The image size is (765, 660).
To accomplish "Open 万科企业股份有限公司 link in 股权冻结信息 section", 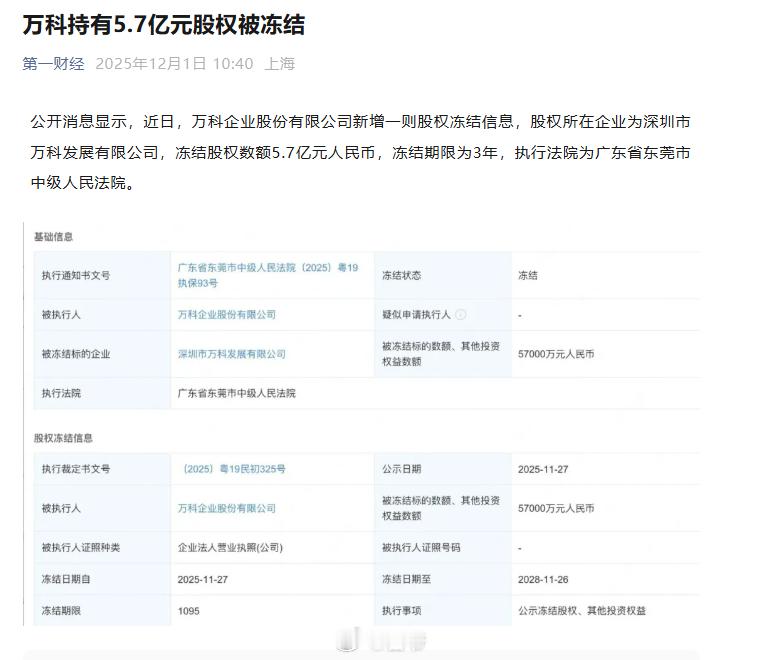I will [x=226, y=508].
